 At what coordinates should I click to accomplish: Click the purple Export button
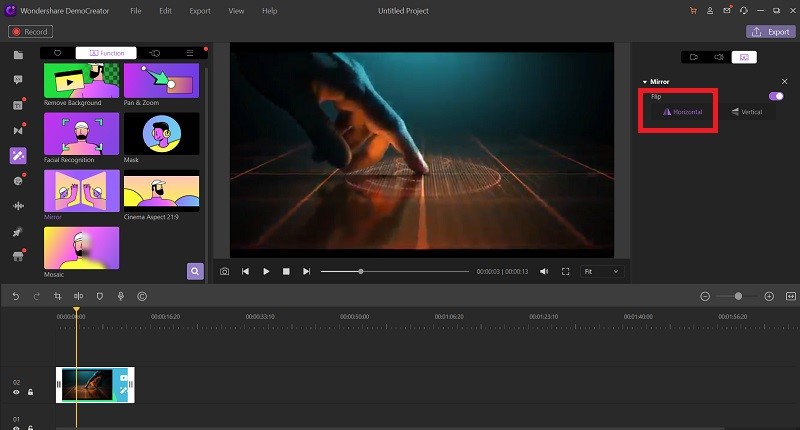point(770,32)
